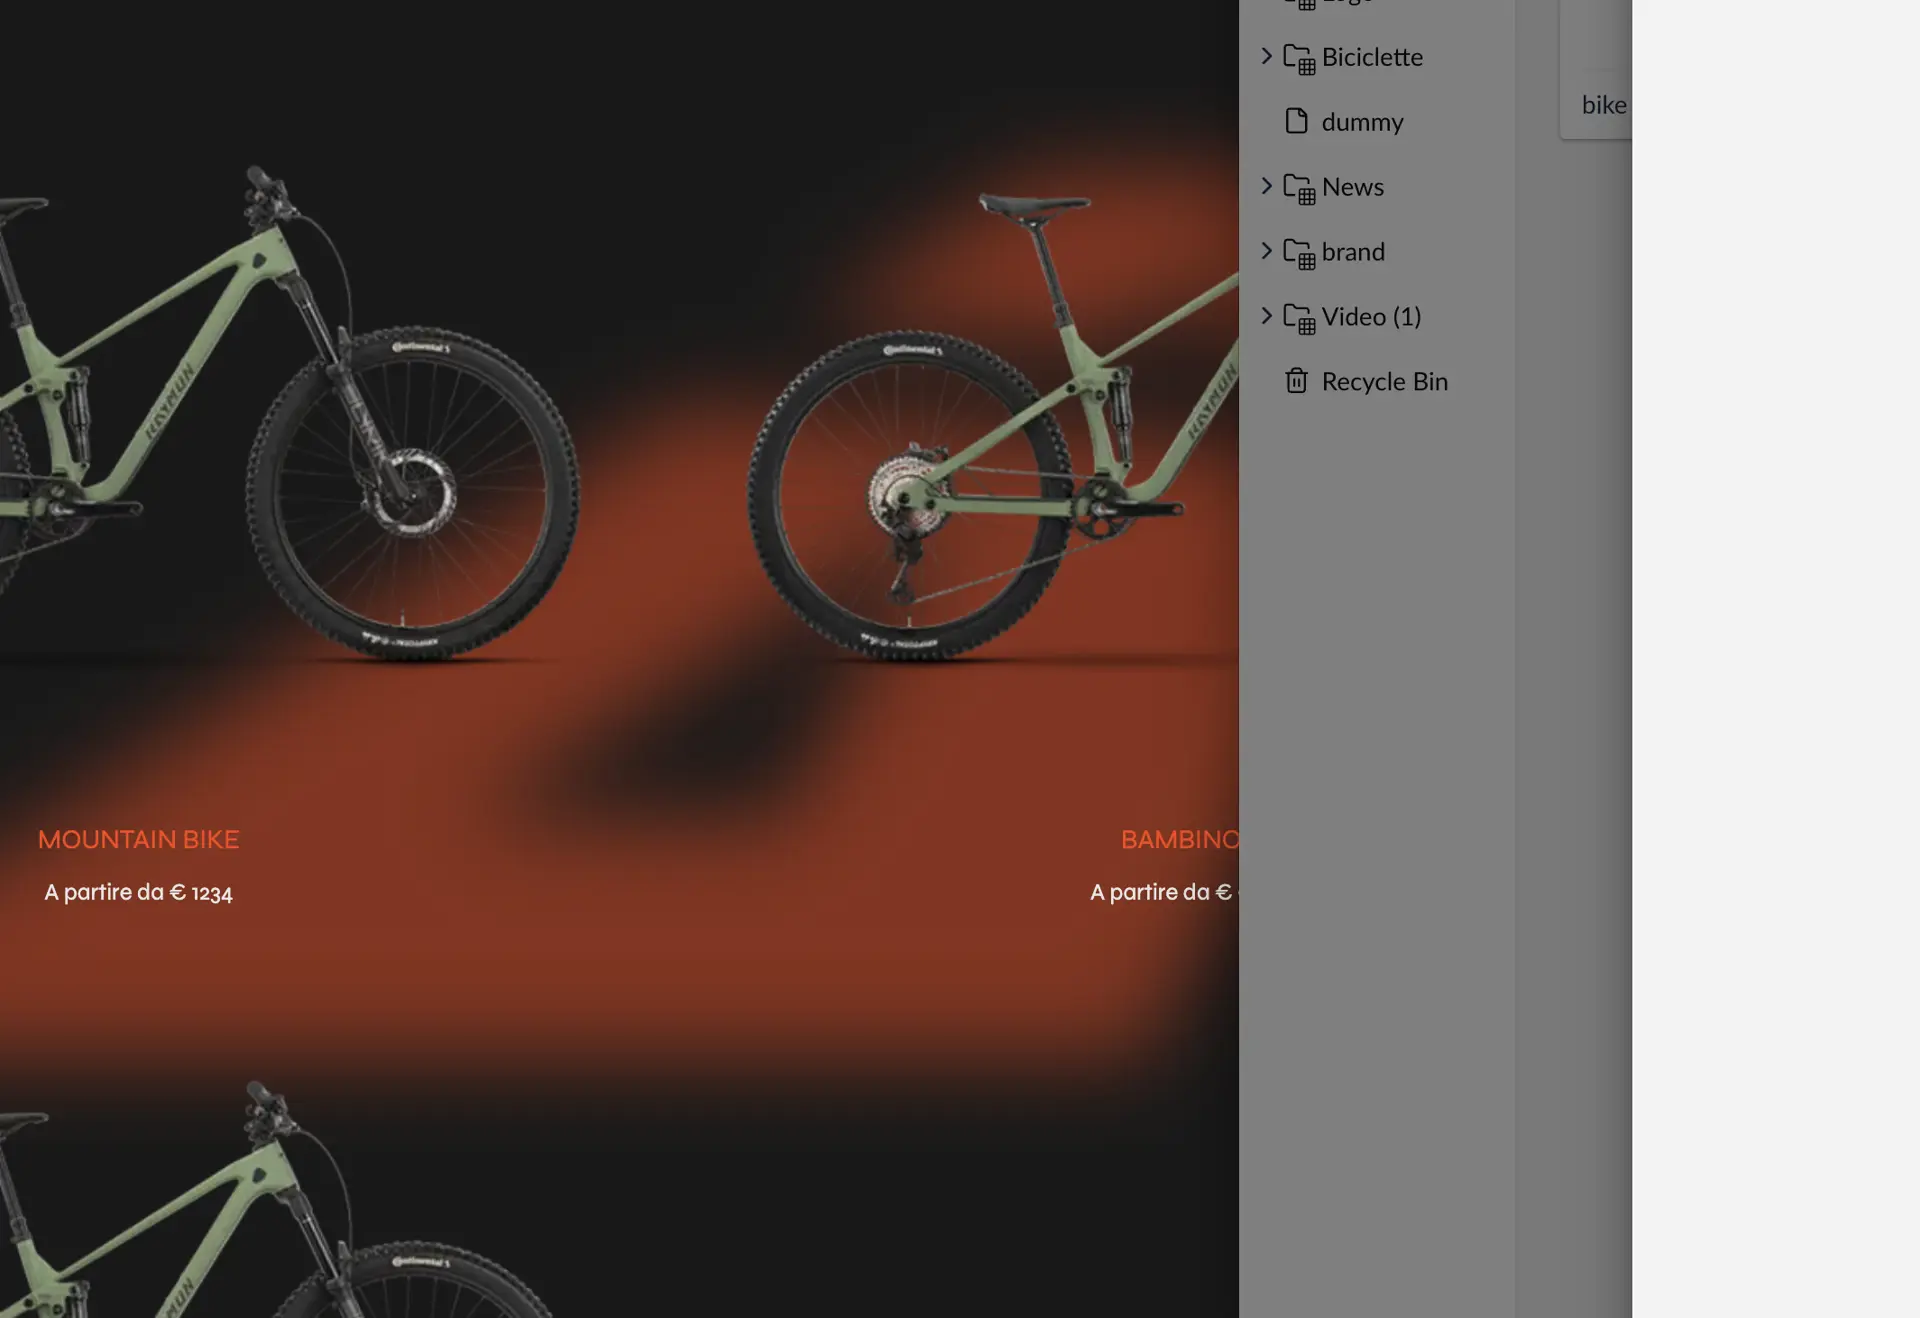Click the 'bike' label in the side panel
Screen dimensions: 1920x1318
pos(1604,105)
